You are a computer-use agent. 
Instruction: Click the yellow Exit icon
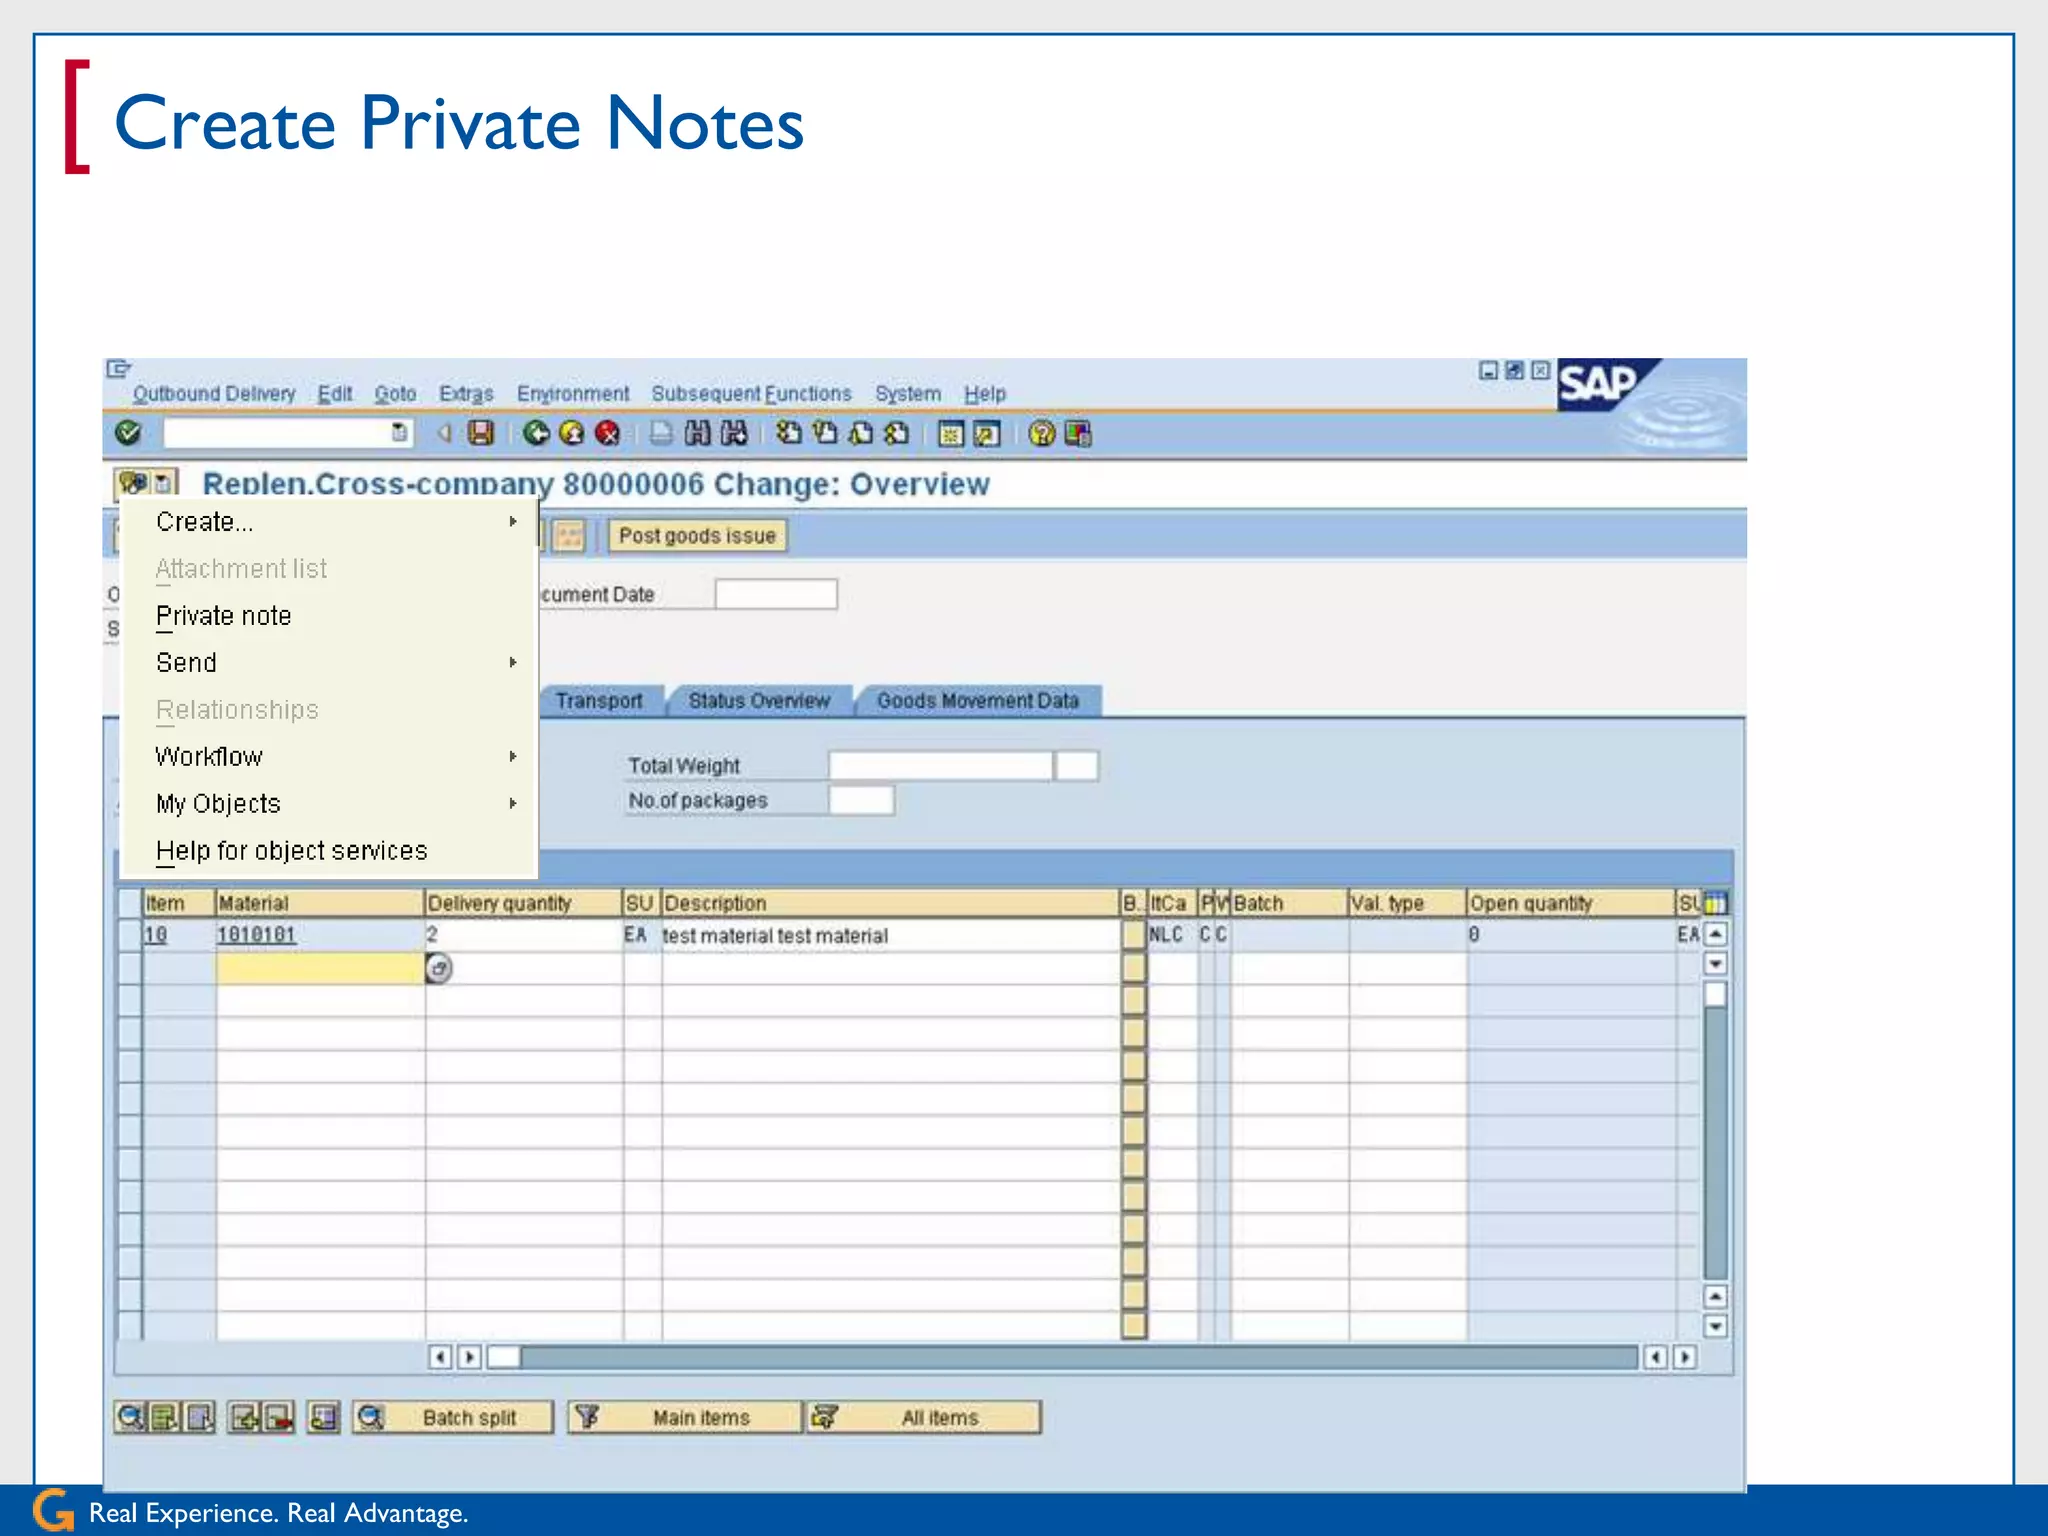click(x=572, y=433)
